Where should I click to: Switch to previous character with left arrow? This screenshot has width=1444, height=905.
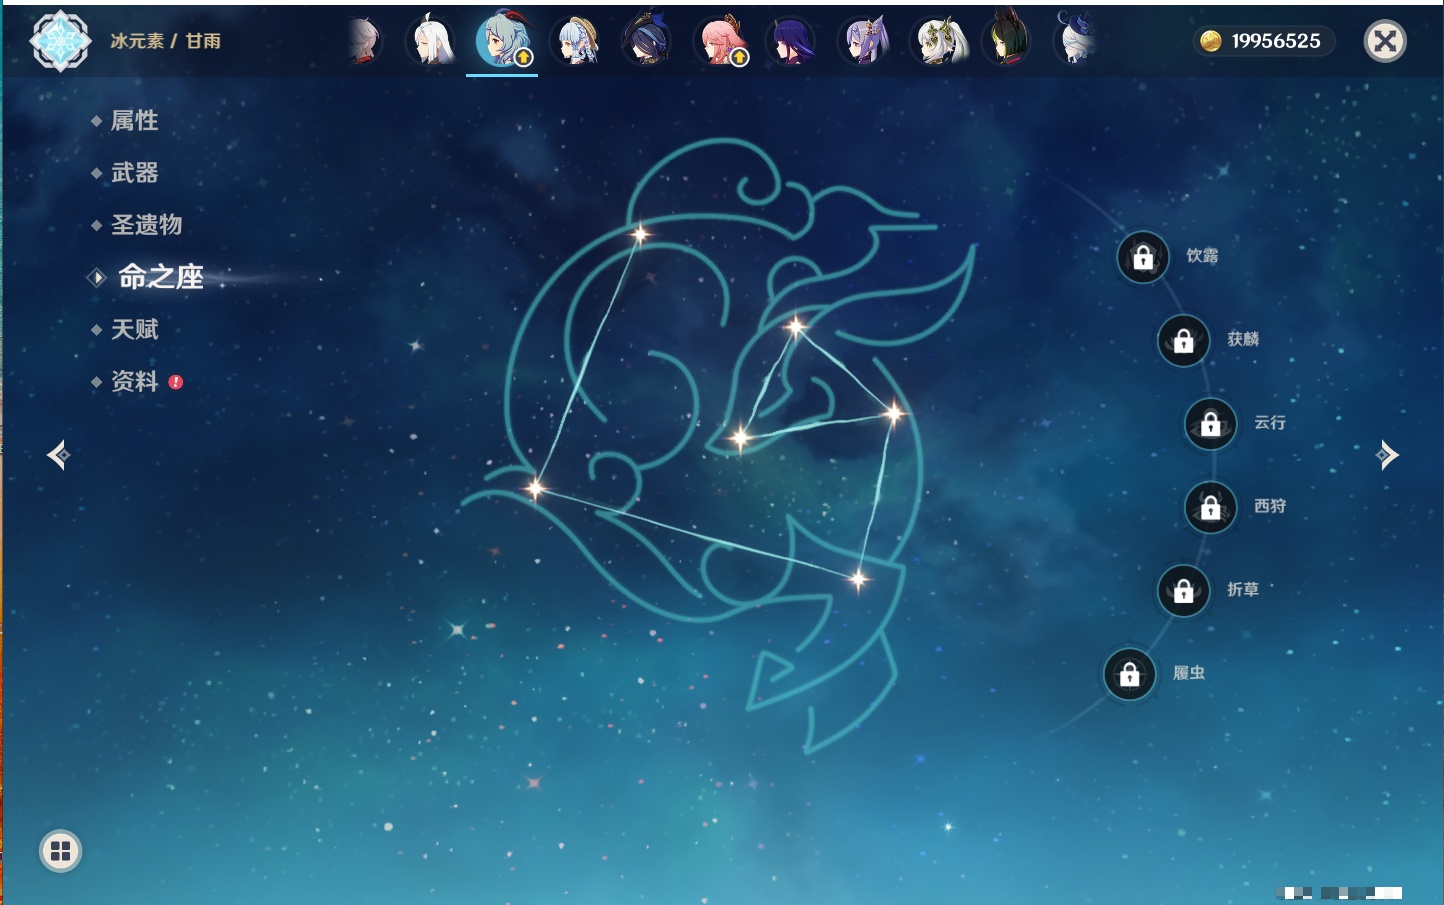click(59, 455)
